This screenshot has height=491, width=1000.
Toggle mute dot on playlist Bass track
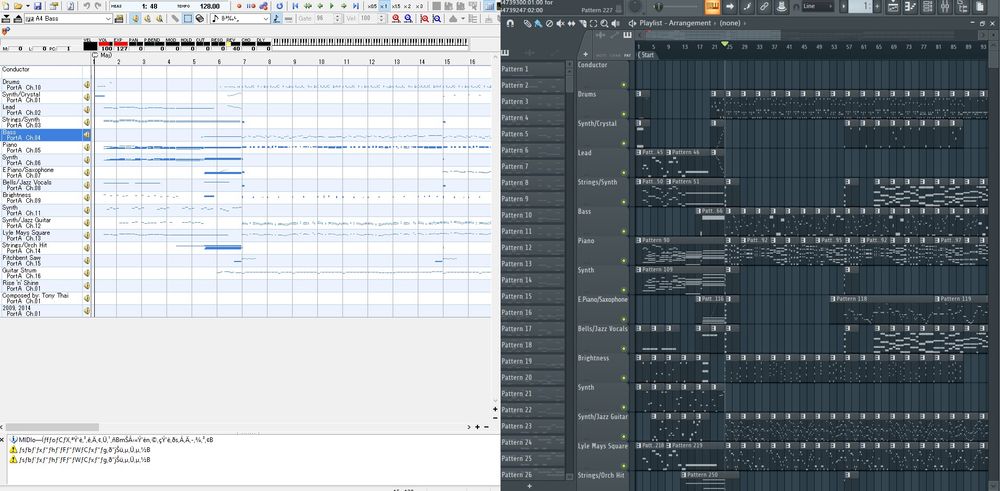point(624,231)
